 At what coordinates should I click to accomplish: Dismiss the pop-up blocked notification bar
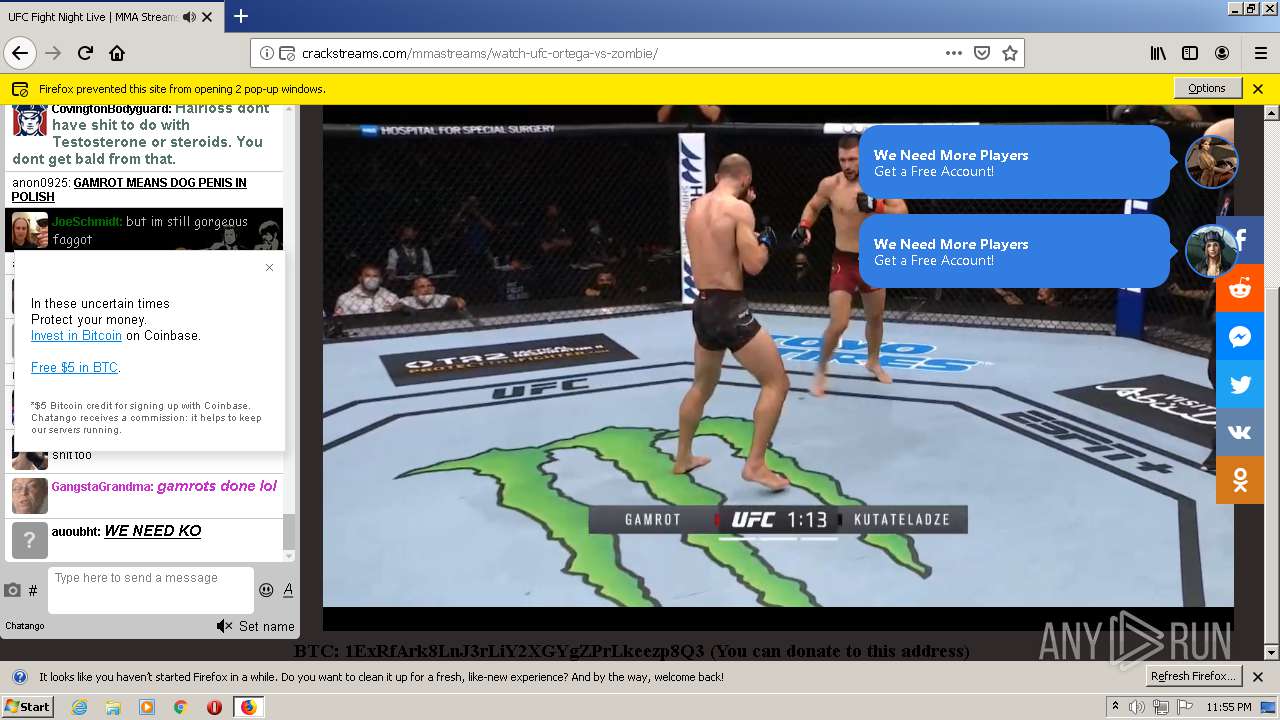coord(1258,88)
